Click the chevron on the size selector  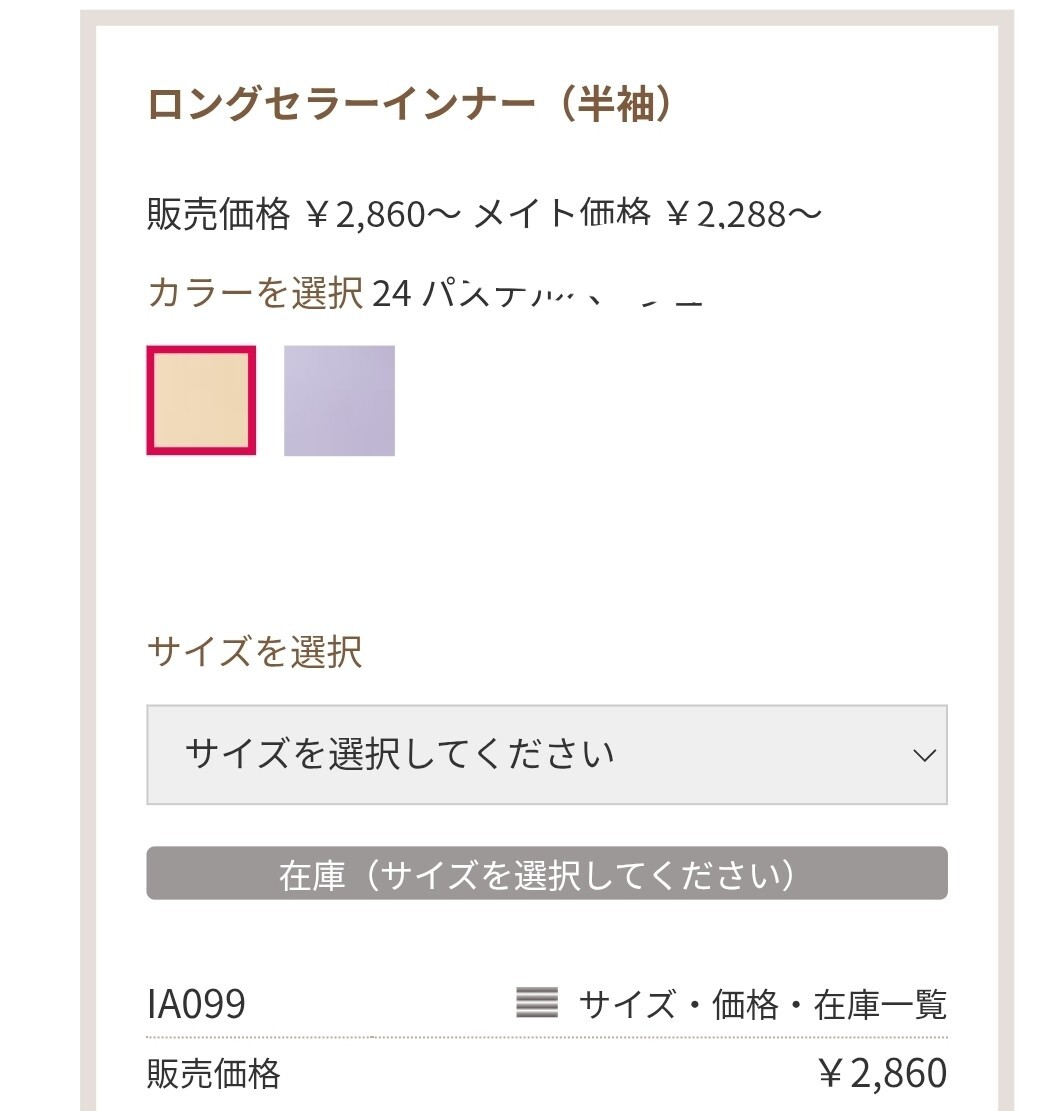(925, 757)
